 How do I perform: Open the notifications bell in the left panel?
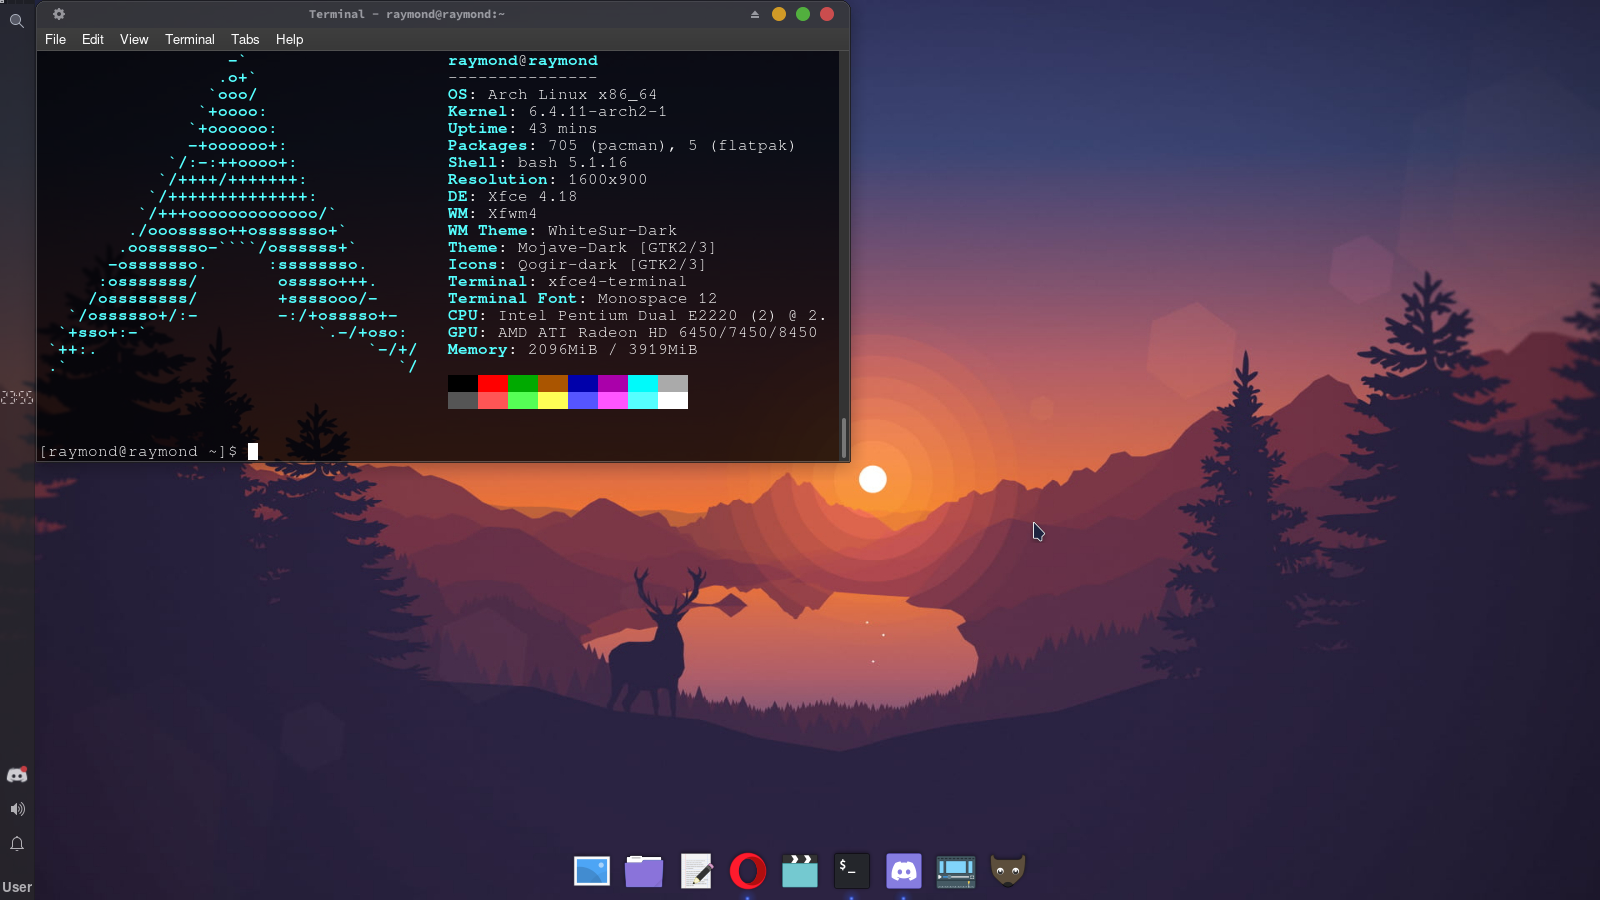coord(17,844)
